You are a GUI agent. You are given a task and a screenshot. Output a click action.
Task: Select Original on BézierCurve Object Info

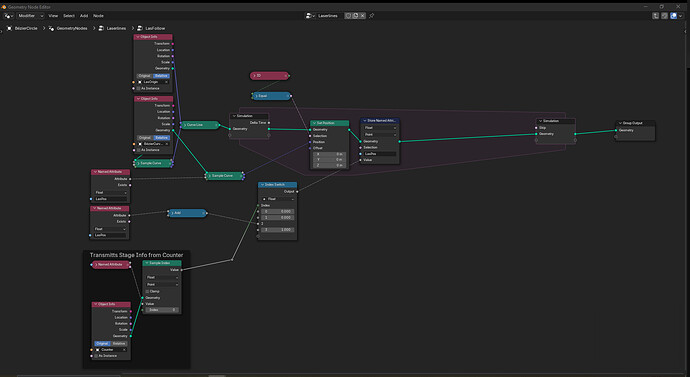point(144,138)
